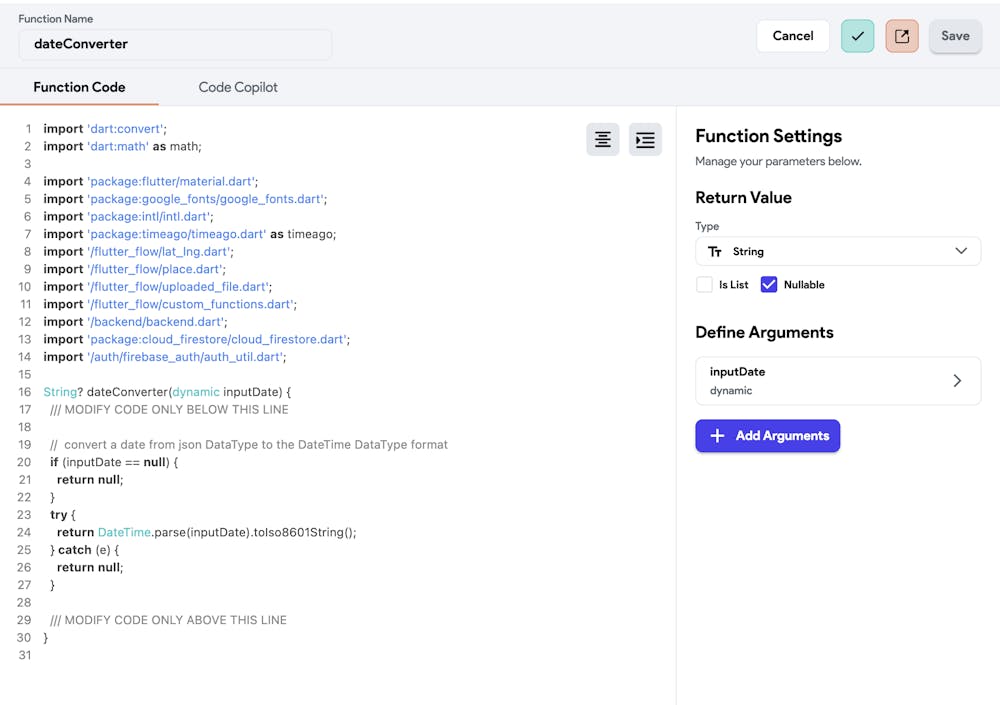
Task: Switch to the Code Copilot tab
Action: click(238, 87)
